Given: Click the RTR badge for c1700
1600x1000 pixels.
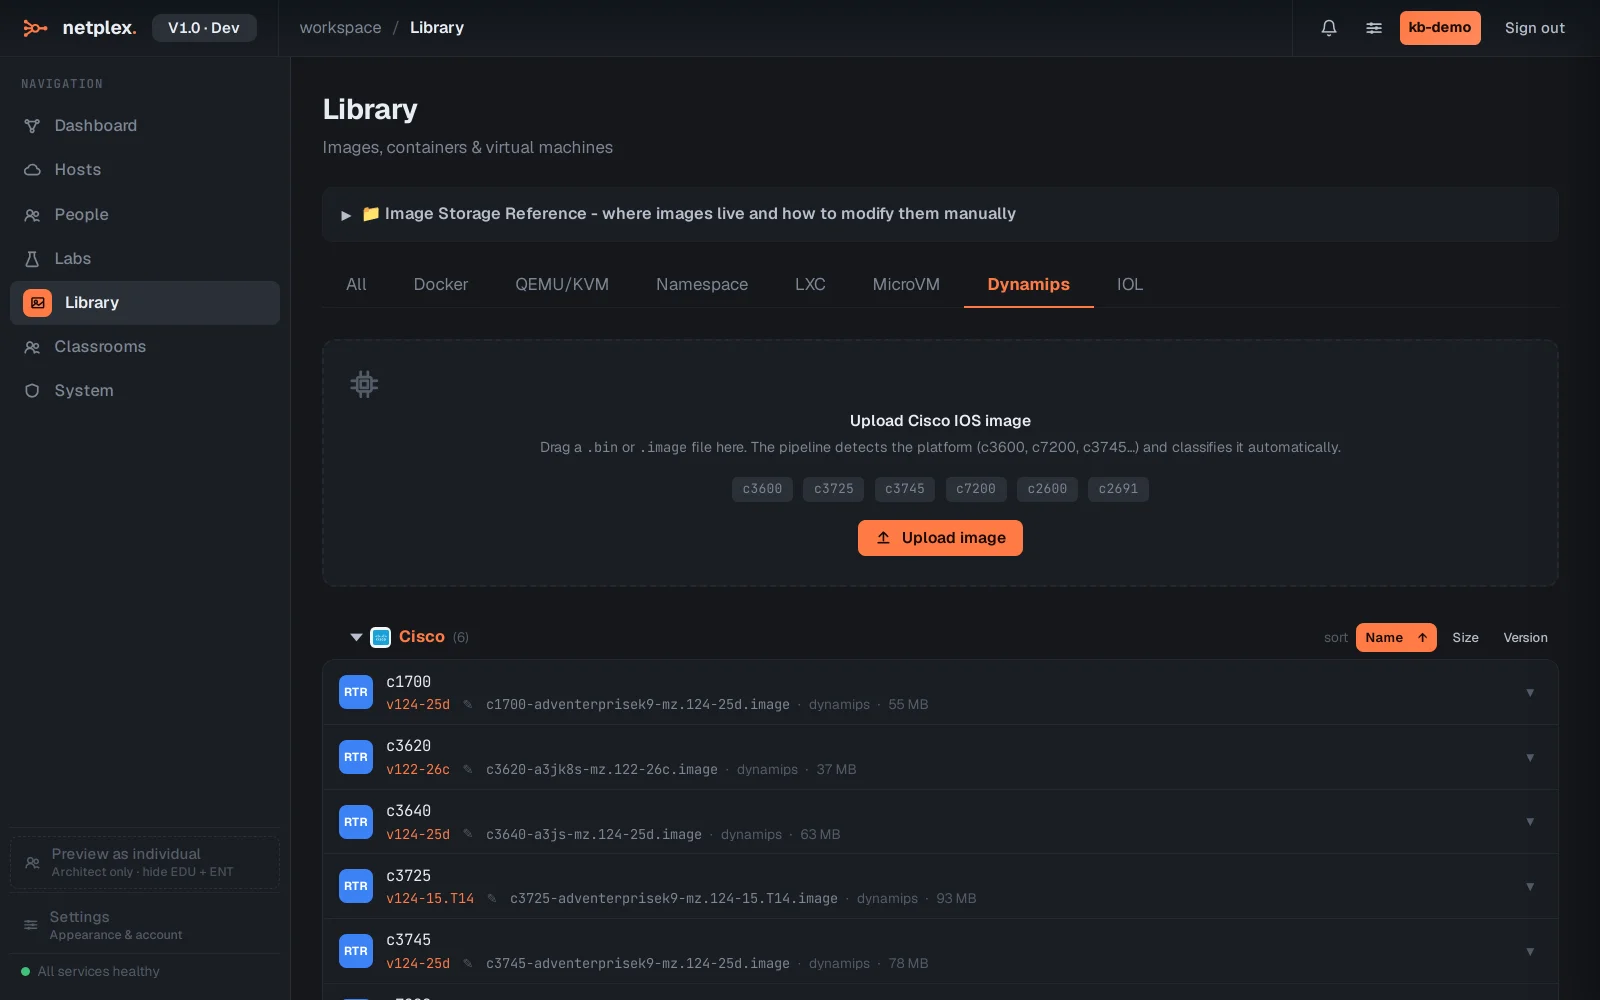Looking at the screenshot, I should (x=356, y=692).
